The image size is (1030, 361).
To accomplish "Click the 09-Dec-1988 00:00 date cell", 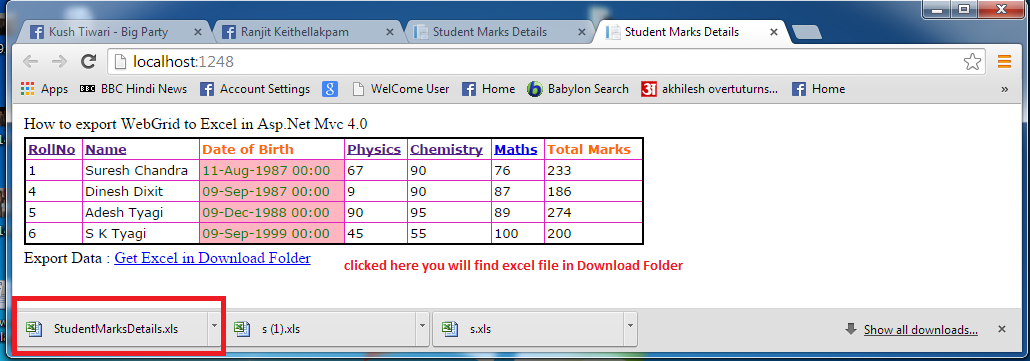I will tap(272, 213).
